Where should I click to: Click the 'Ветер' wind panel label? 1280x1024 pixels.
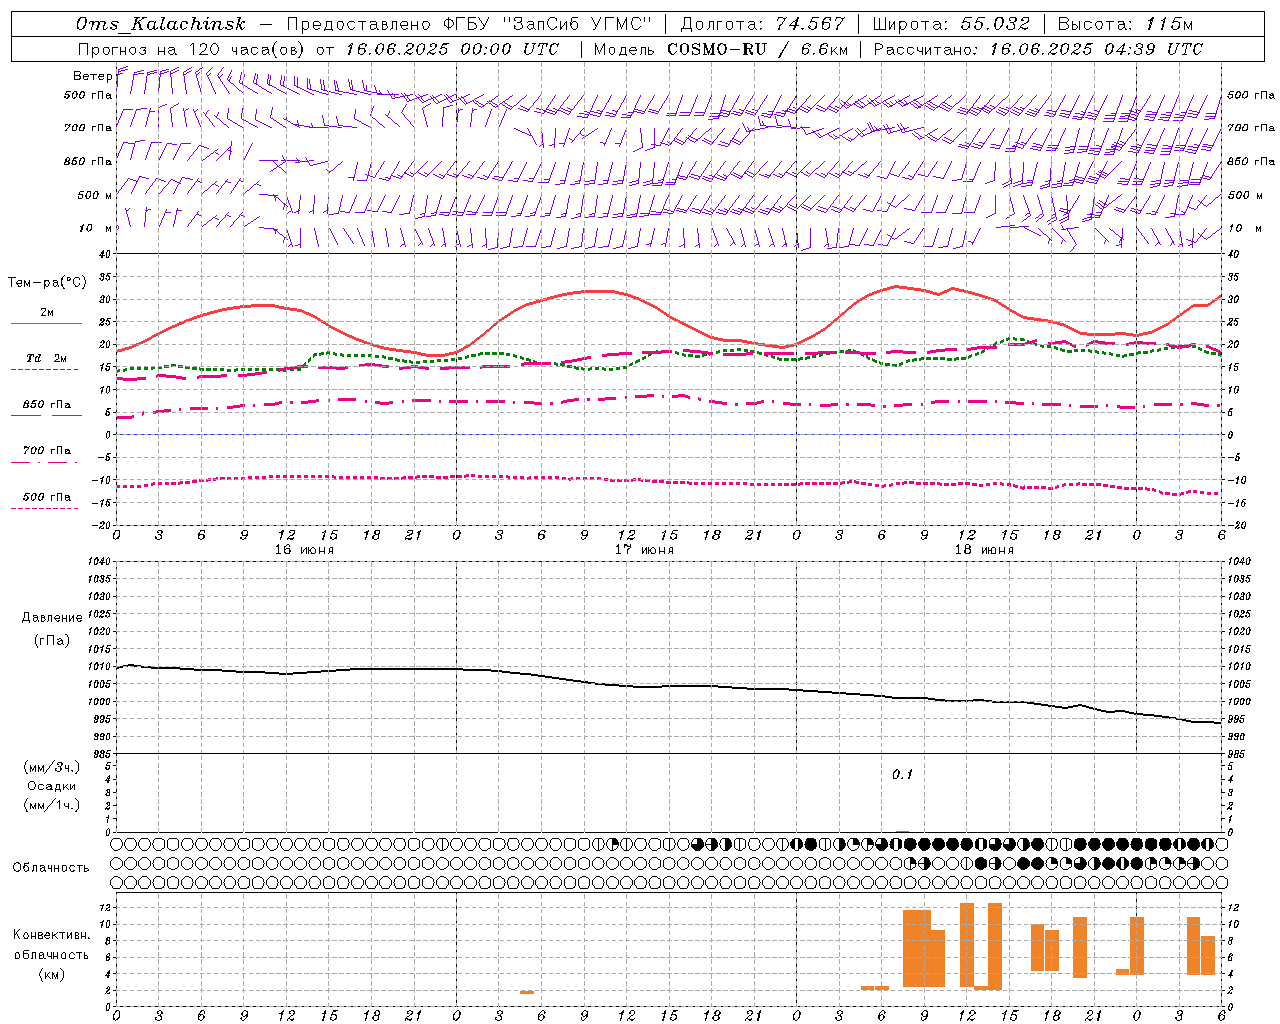92,76
